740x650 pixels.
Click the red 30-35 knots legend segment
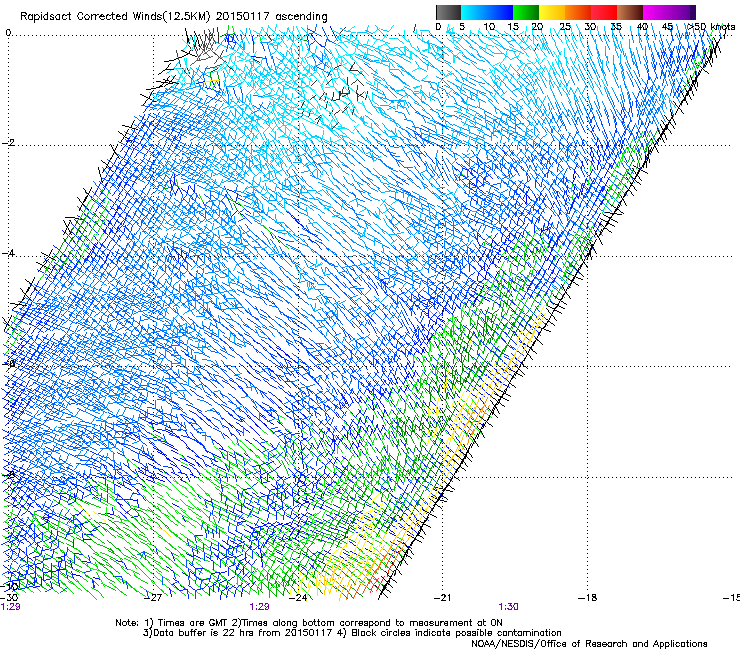click(604, 12)
